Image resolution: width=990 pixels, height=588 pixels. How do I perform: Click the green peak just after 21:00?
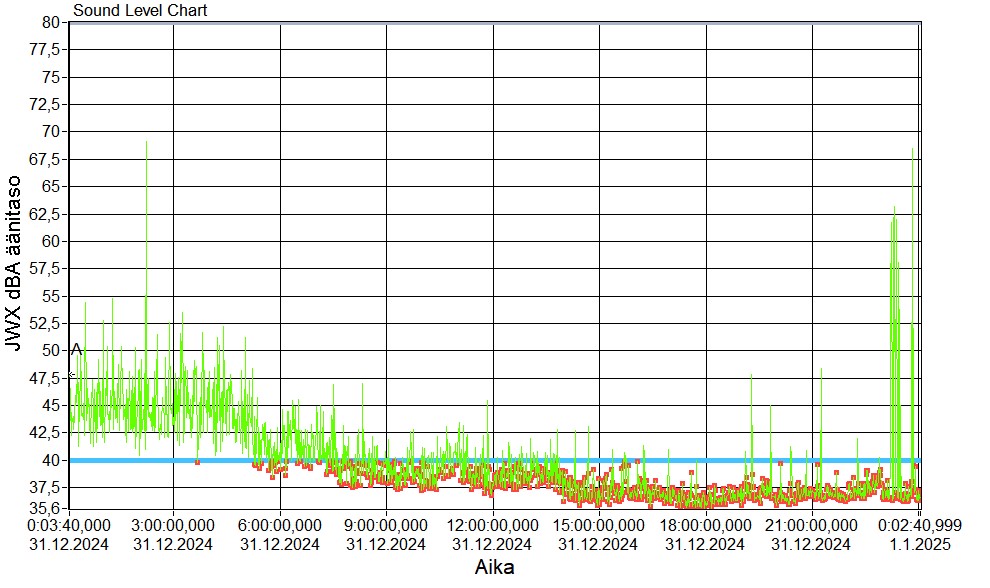tap(821, 372)
